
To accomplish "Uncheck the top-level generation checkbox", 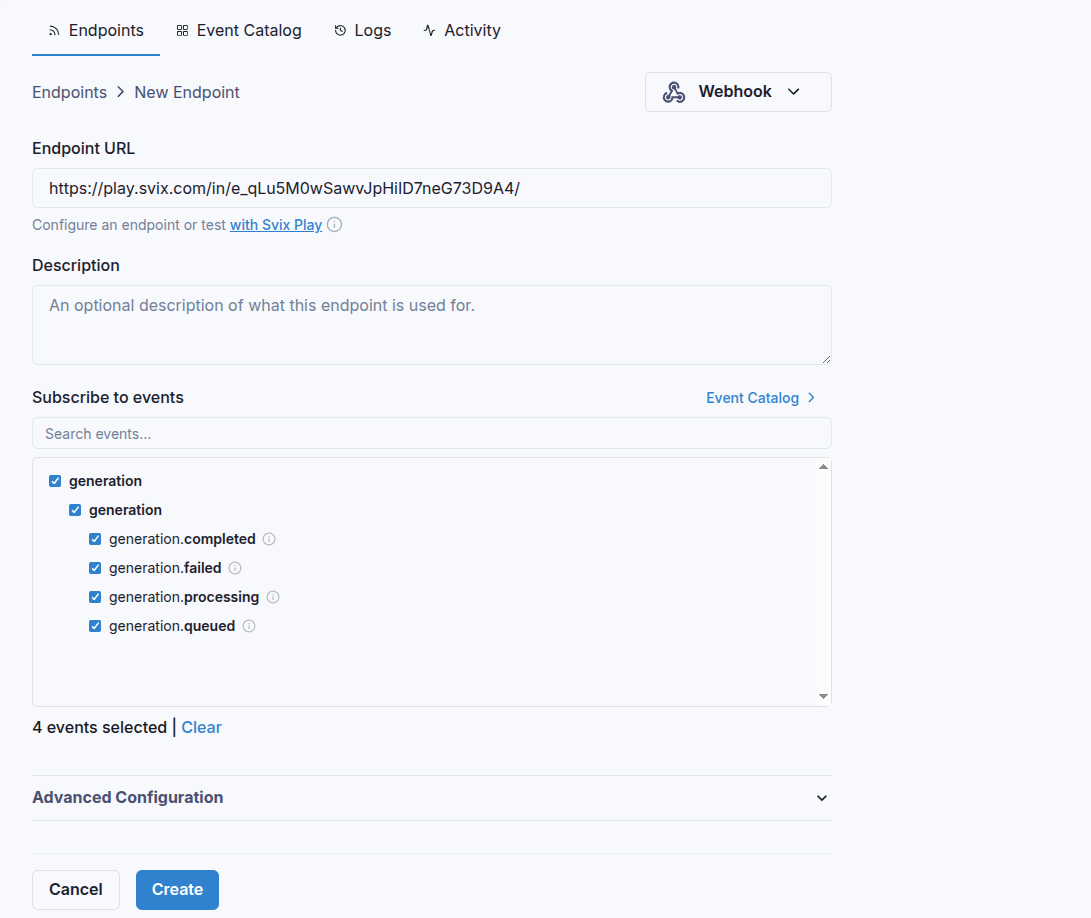I will [x=55, y=480].
